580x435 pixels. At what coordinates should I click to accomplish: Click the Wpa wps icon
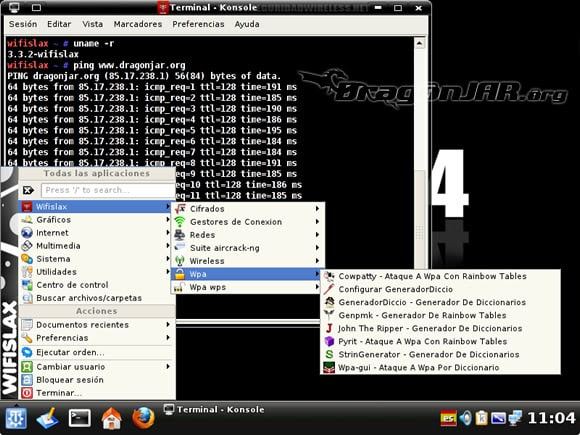180,287
